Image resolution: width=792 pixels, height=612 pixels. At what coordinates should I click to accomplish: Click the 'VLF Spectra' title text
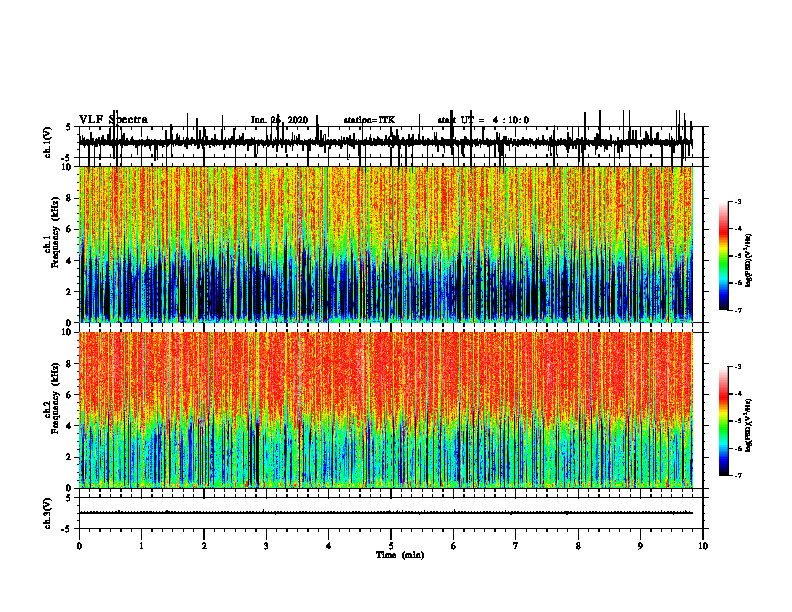(x=113, y=120)
